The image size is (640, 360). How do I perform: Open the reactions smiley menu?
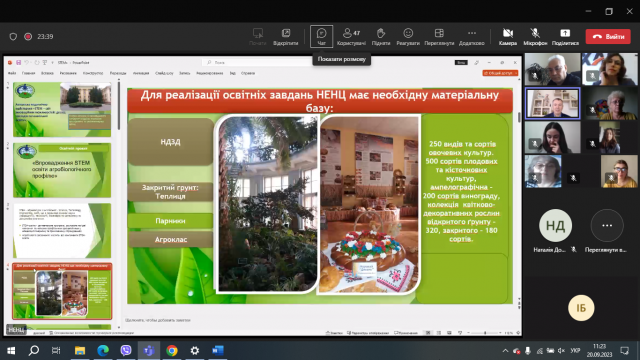(x=408, y=36)
